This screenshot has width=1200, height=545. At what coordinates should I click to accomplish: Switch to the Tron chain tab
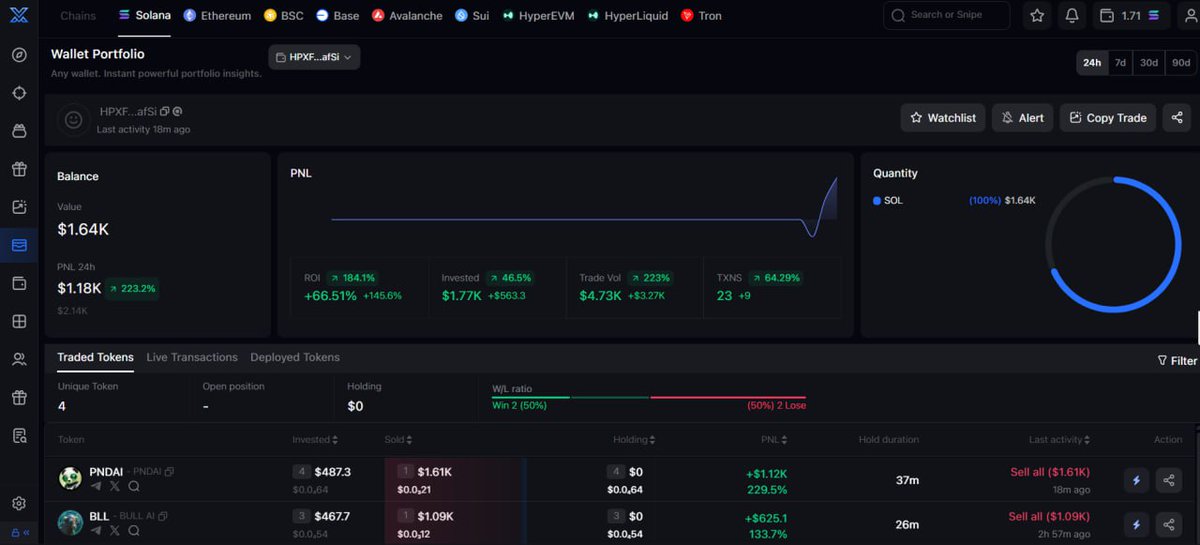tap(701, 16)
